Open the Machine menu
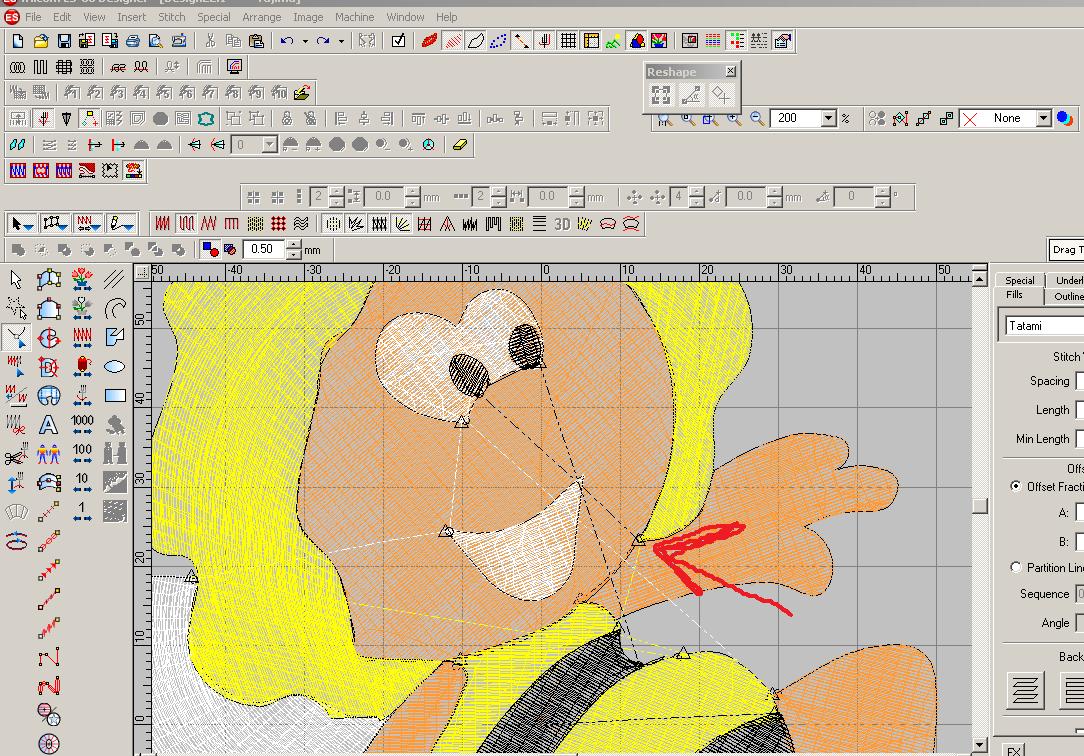This screenshot has width=1084, height=756. click(x=354, y=17)
